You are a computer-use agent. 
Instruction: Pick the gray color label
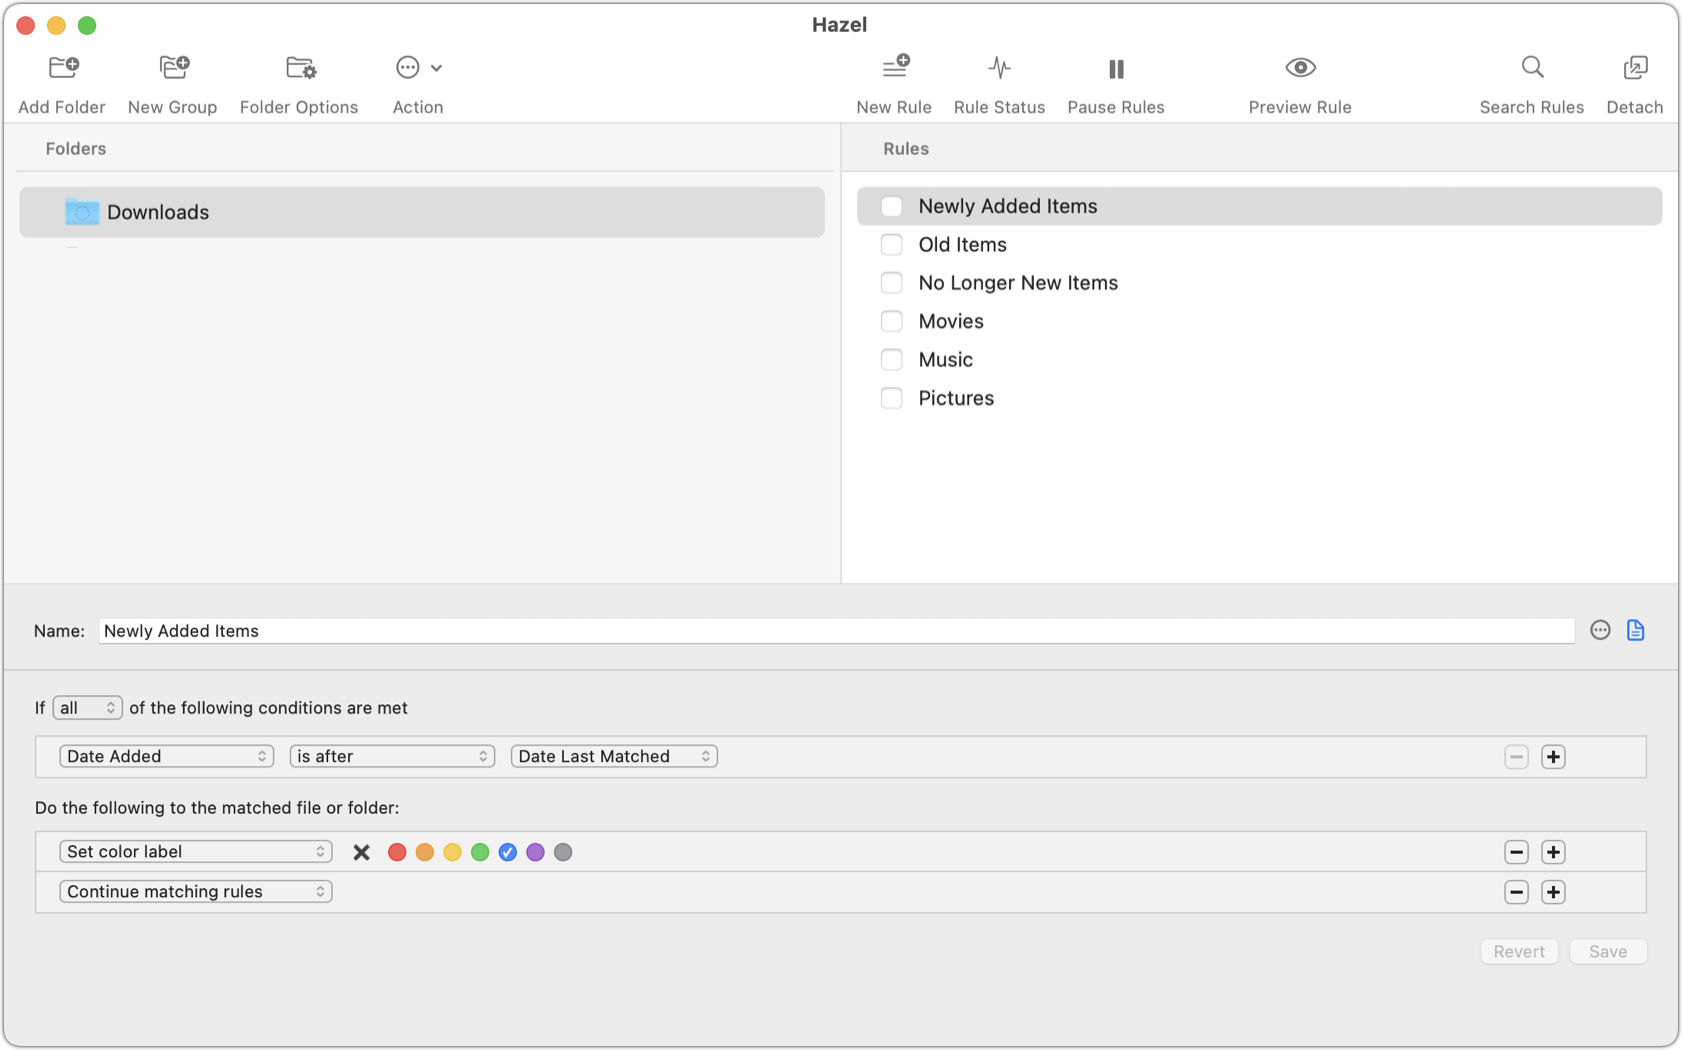[x=563, y=852]
